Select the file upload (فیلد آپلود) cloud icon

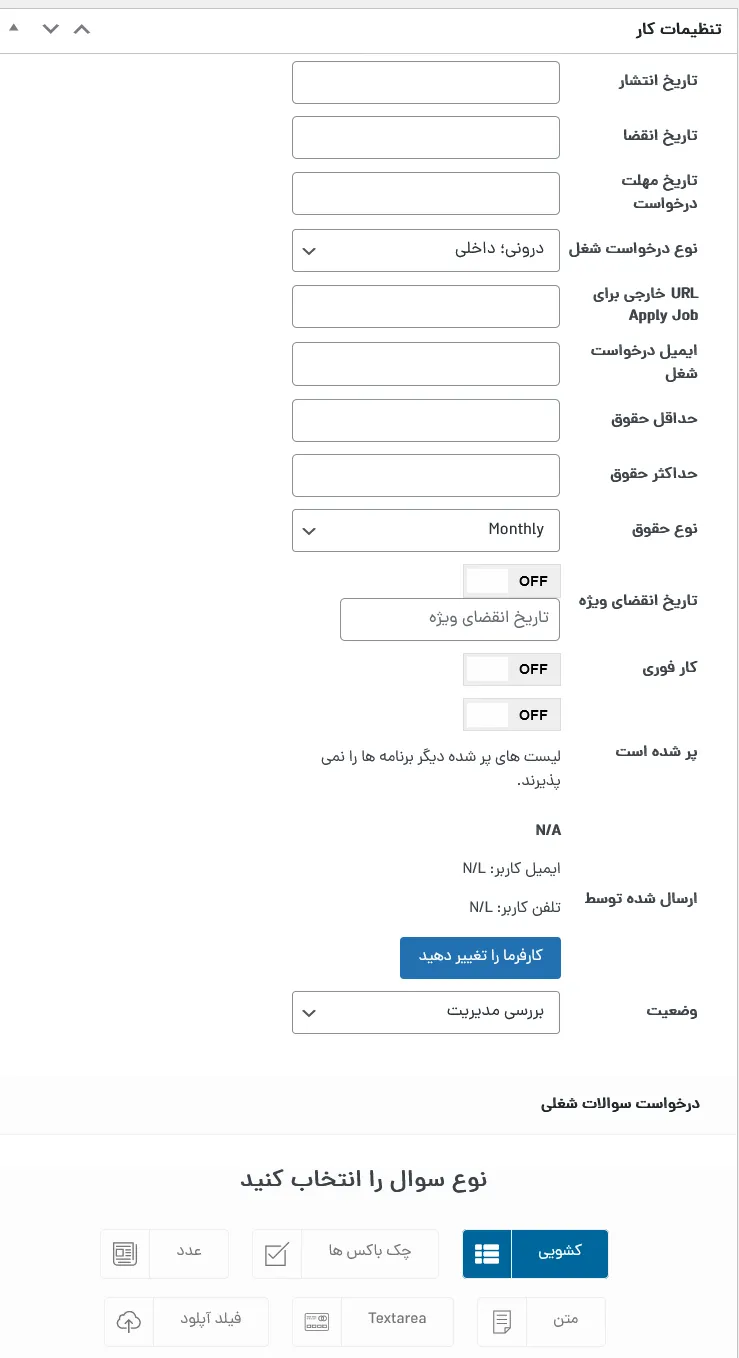[129, 1321]
